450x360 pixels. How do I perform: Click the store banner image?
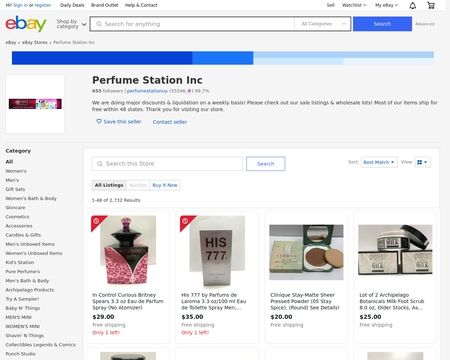[223, 58]
